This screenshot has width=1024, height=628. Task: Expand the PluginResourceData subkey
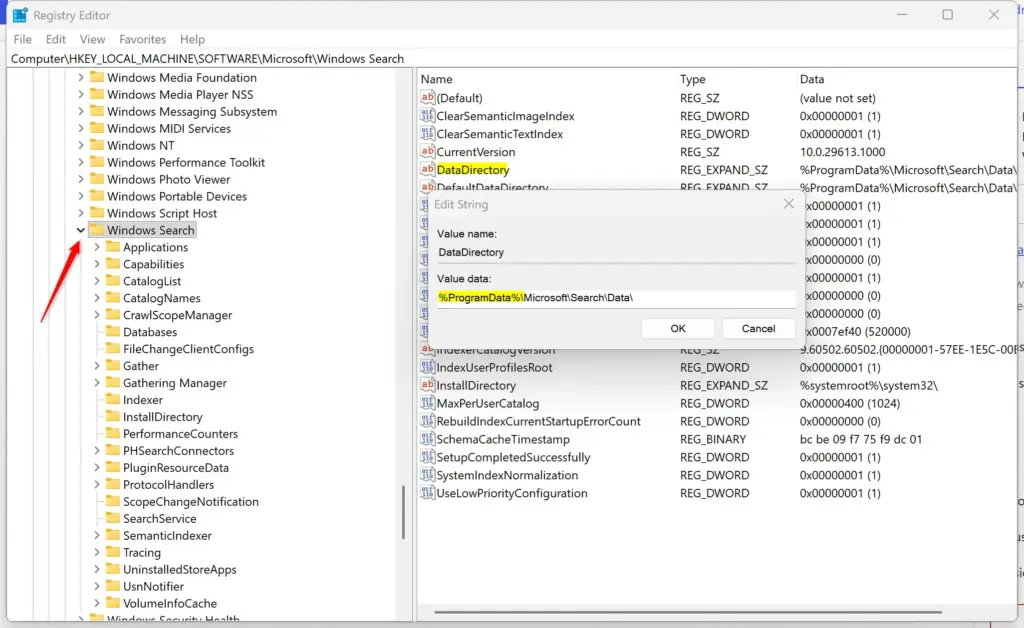97,467
